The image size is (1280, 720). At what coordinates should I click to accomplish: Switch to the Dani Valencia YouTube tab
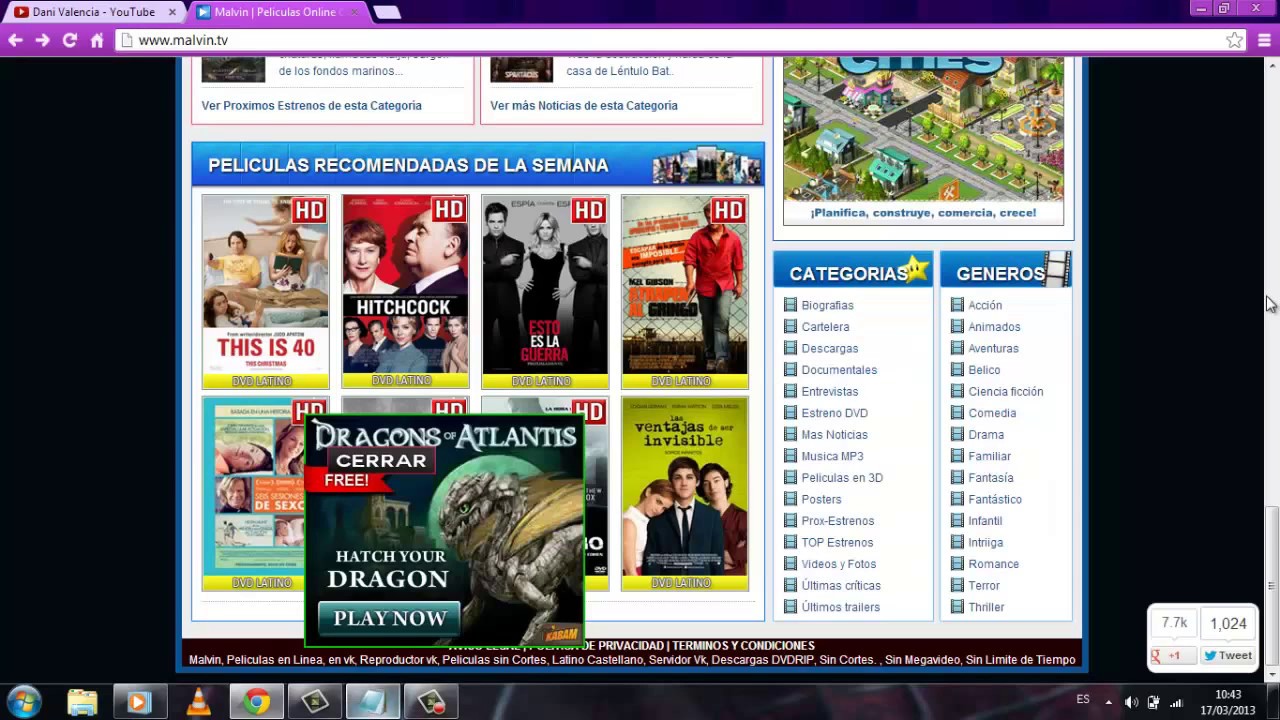[92, 12]
